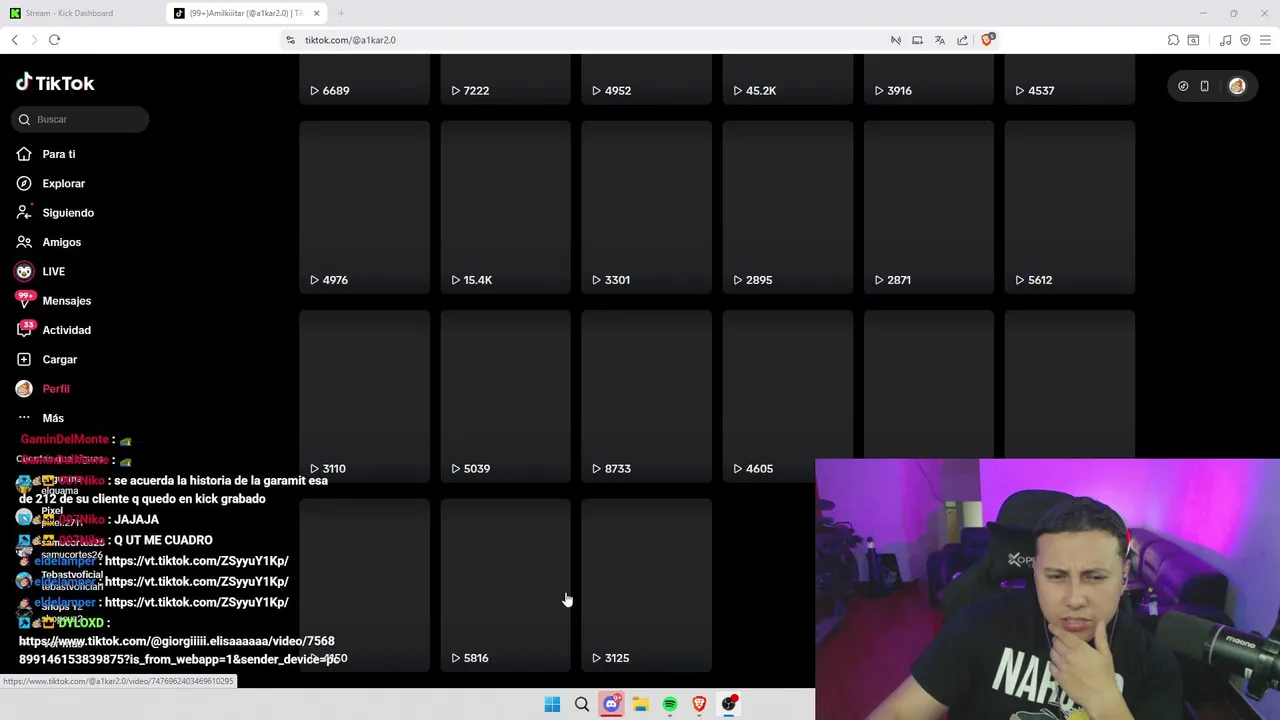This screenshot has height=720, width=1280.
Task: Open the Brave VPN shield icon
Action: (1245, 40)
